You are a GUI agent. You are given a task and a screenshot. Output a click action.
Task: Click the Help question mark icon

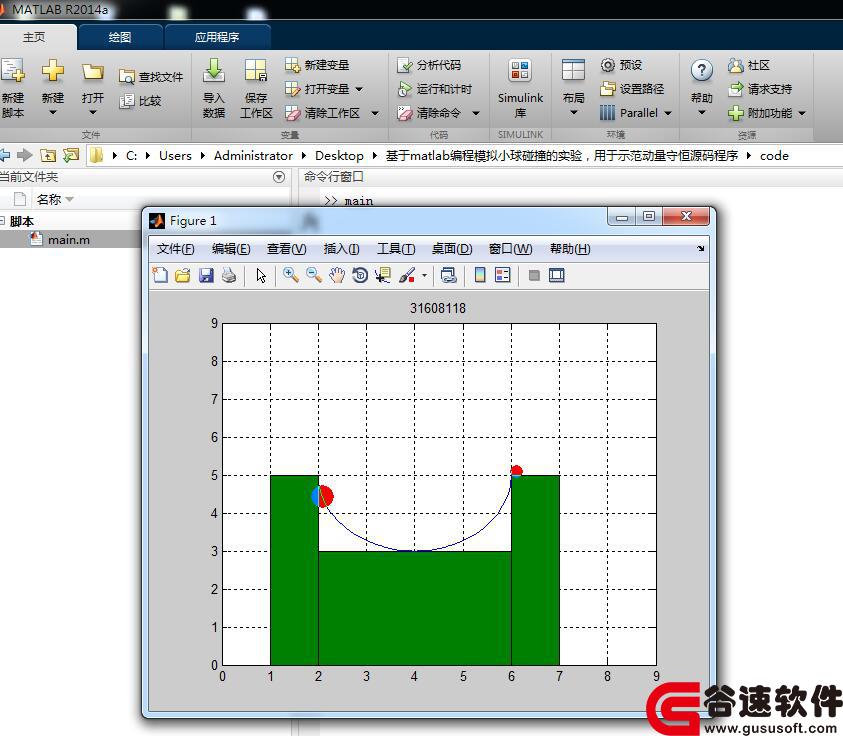(702, 70)
